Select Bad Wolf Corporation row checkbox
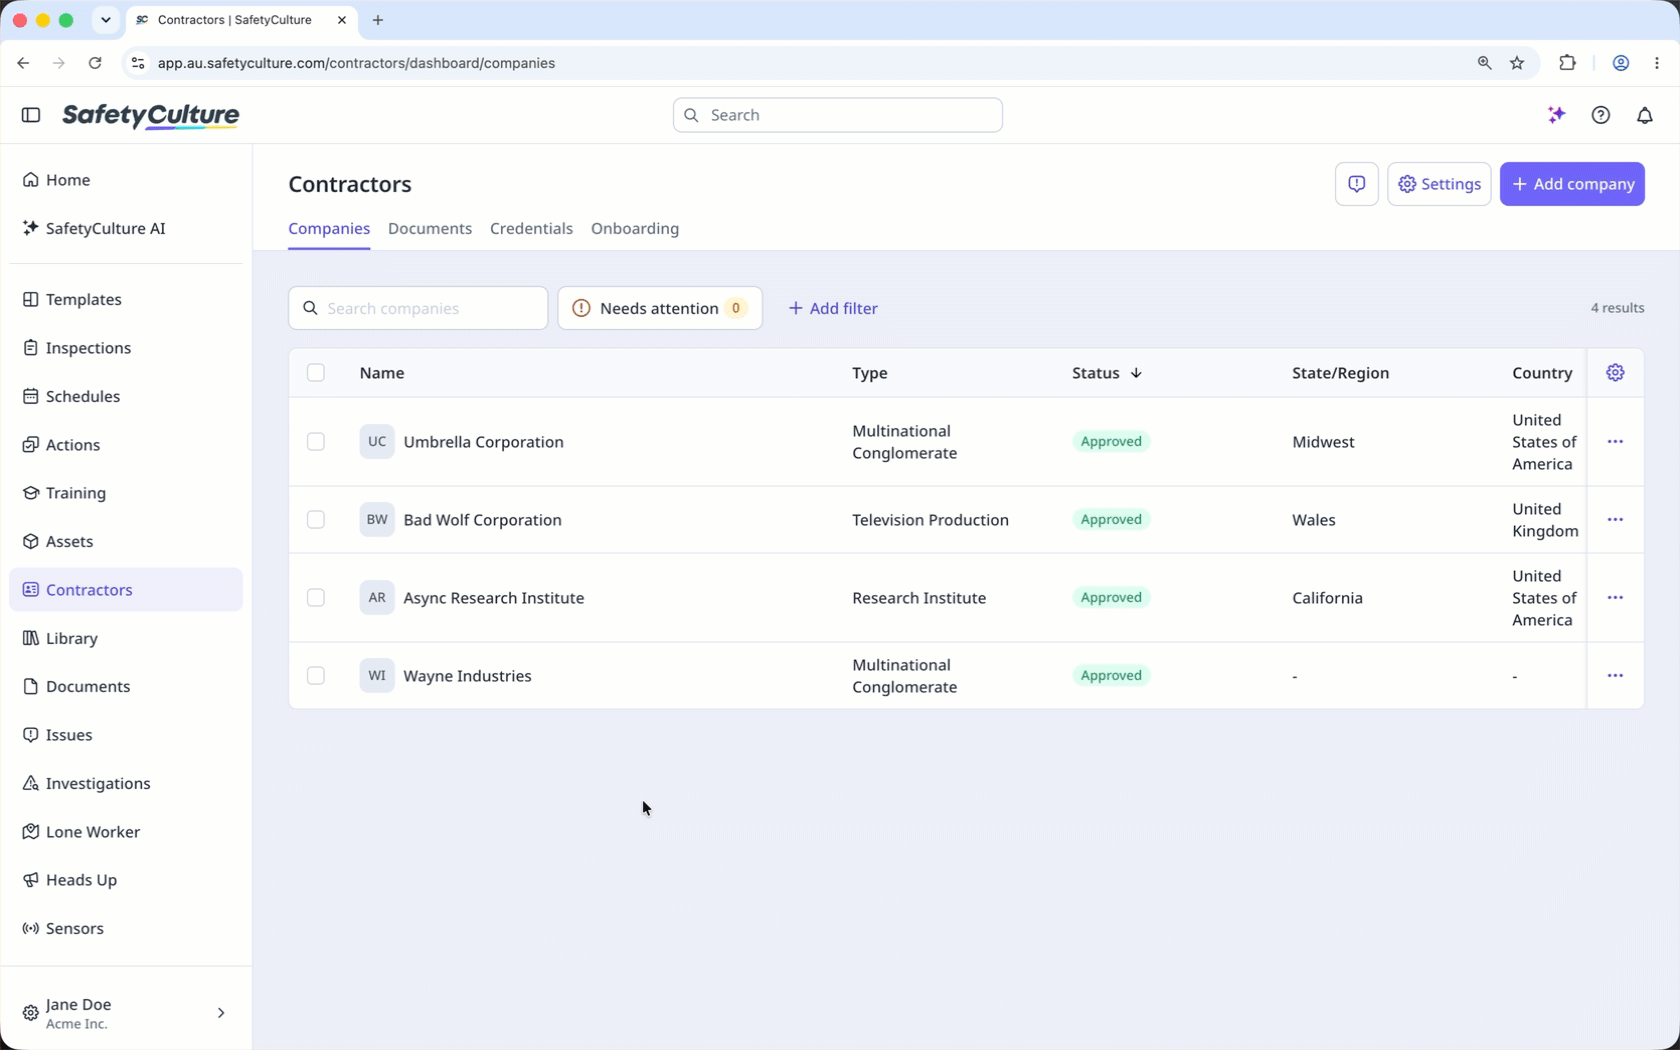This screenshot has height=1050, width=1680. (x=316, y=520)
